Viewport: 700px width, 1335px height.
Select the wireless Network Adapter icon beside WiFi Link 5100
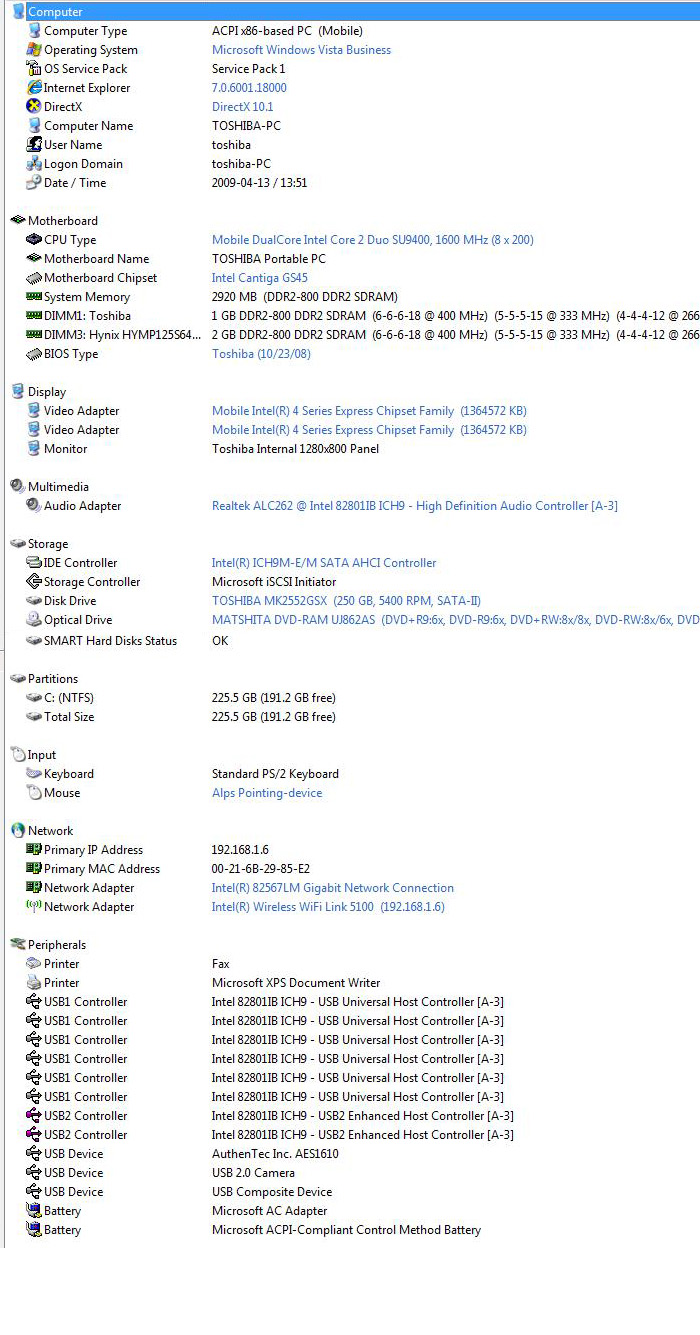tap(34, 907)
